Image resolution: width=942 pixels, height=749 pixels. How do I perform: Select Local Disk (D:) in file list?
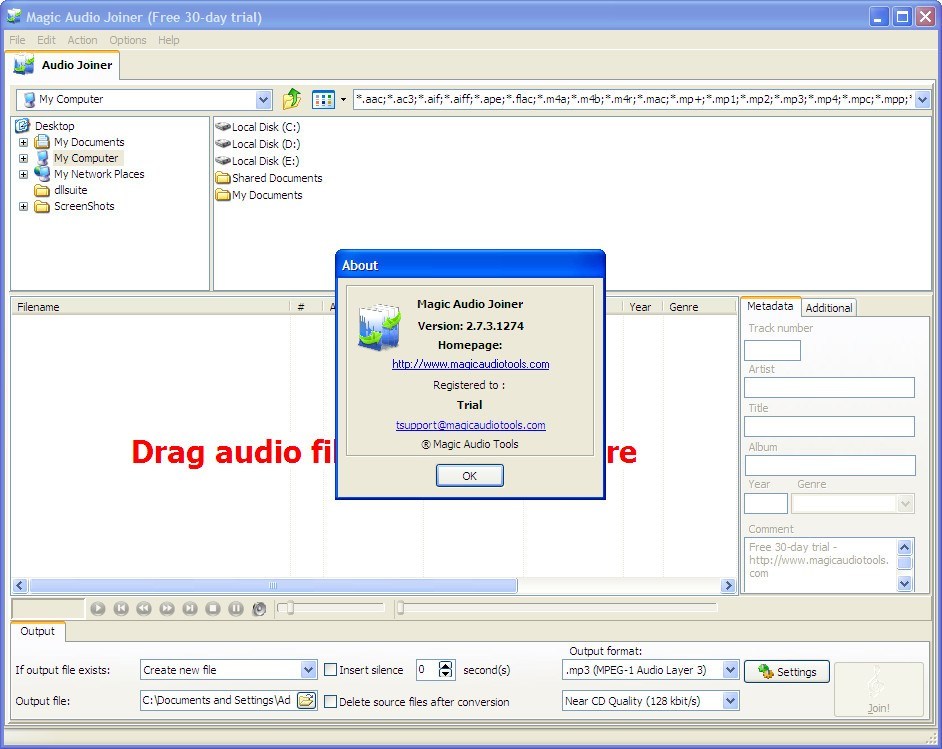266,144
